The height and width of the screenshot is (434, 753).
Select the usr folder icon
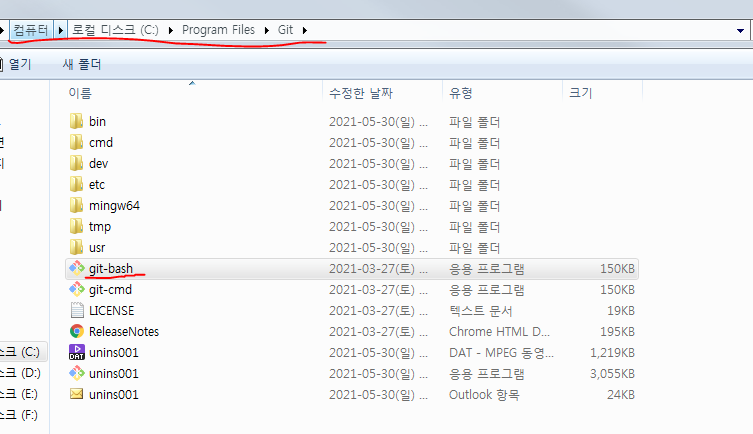(76, 248)
